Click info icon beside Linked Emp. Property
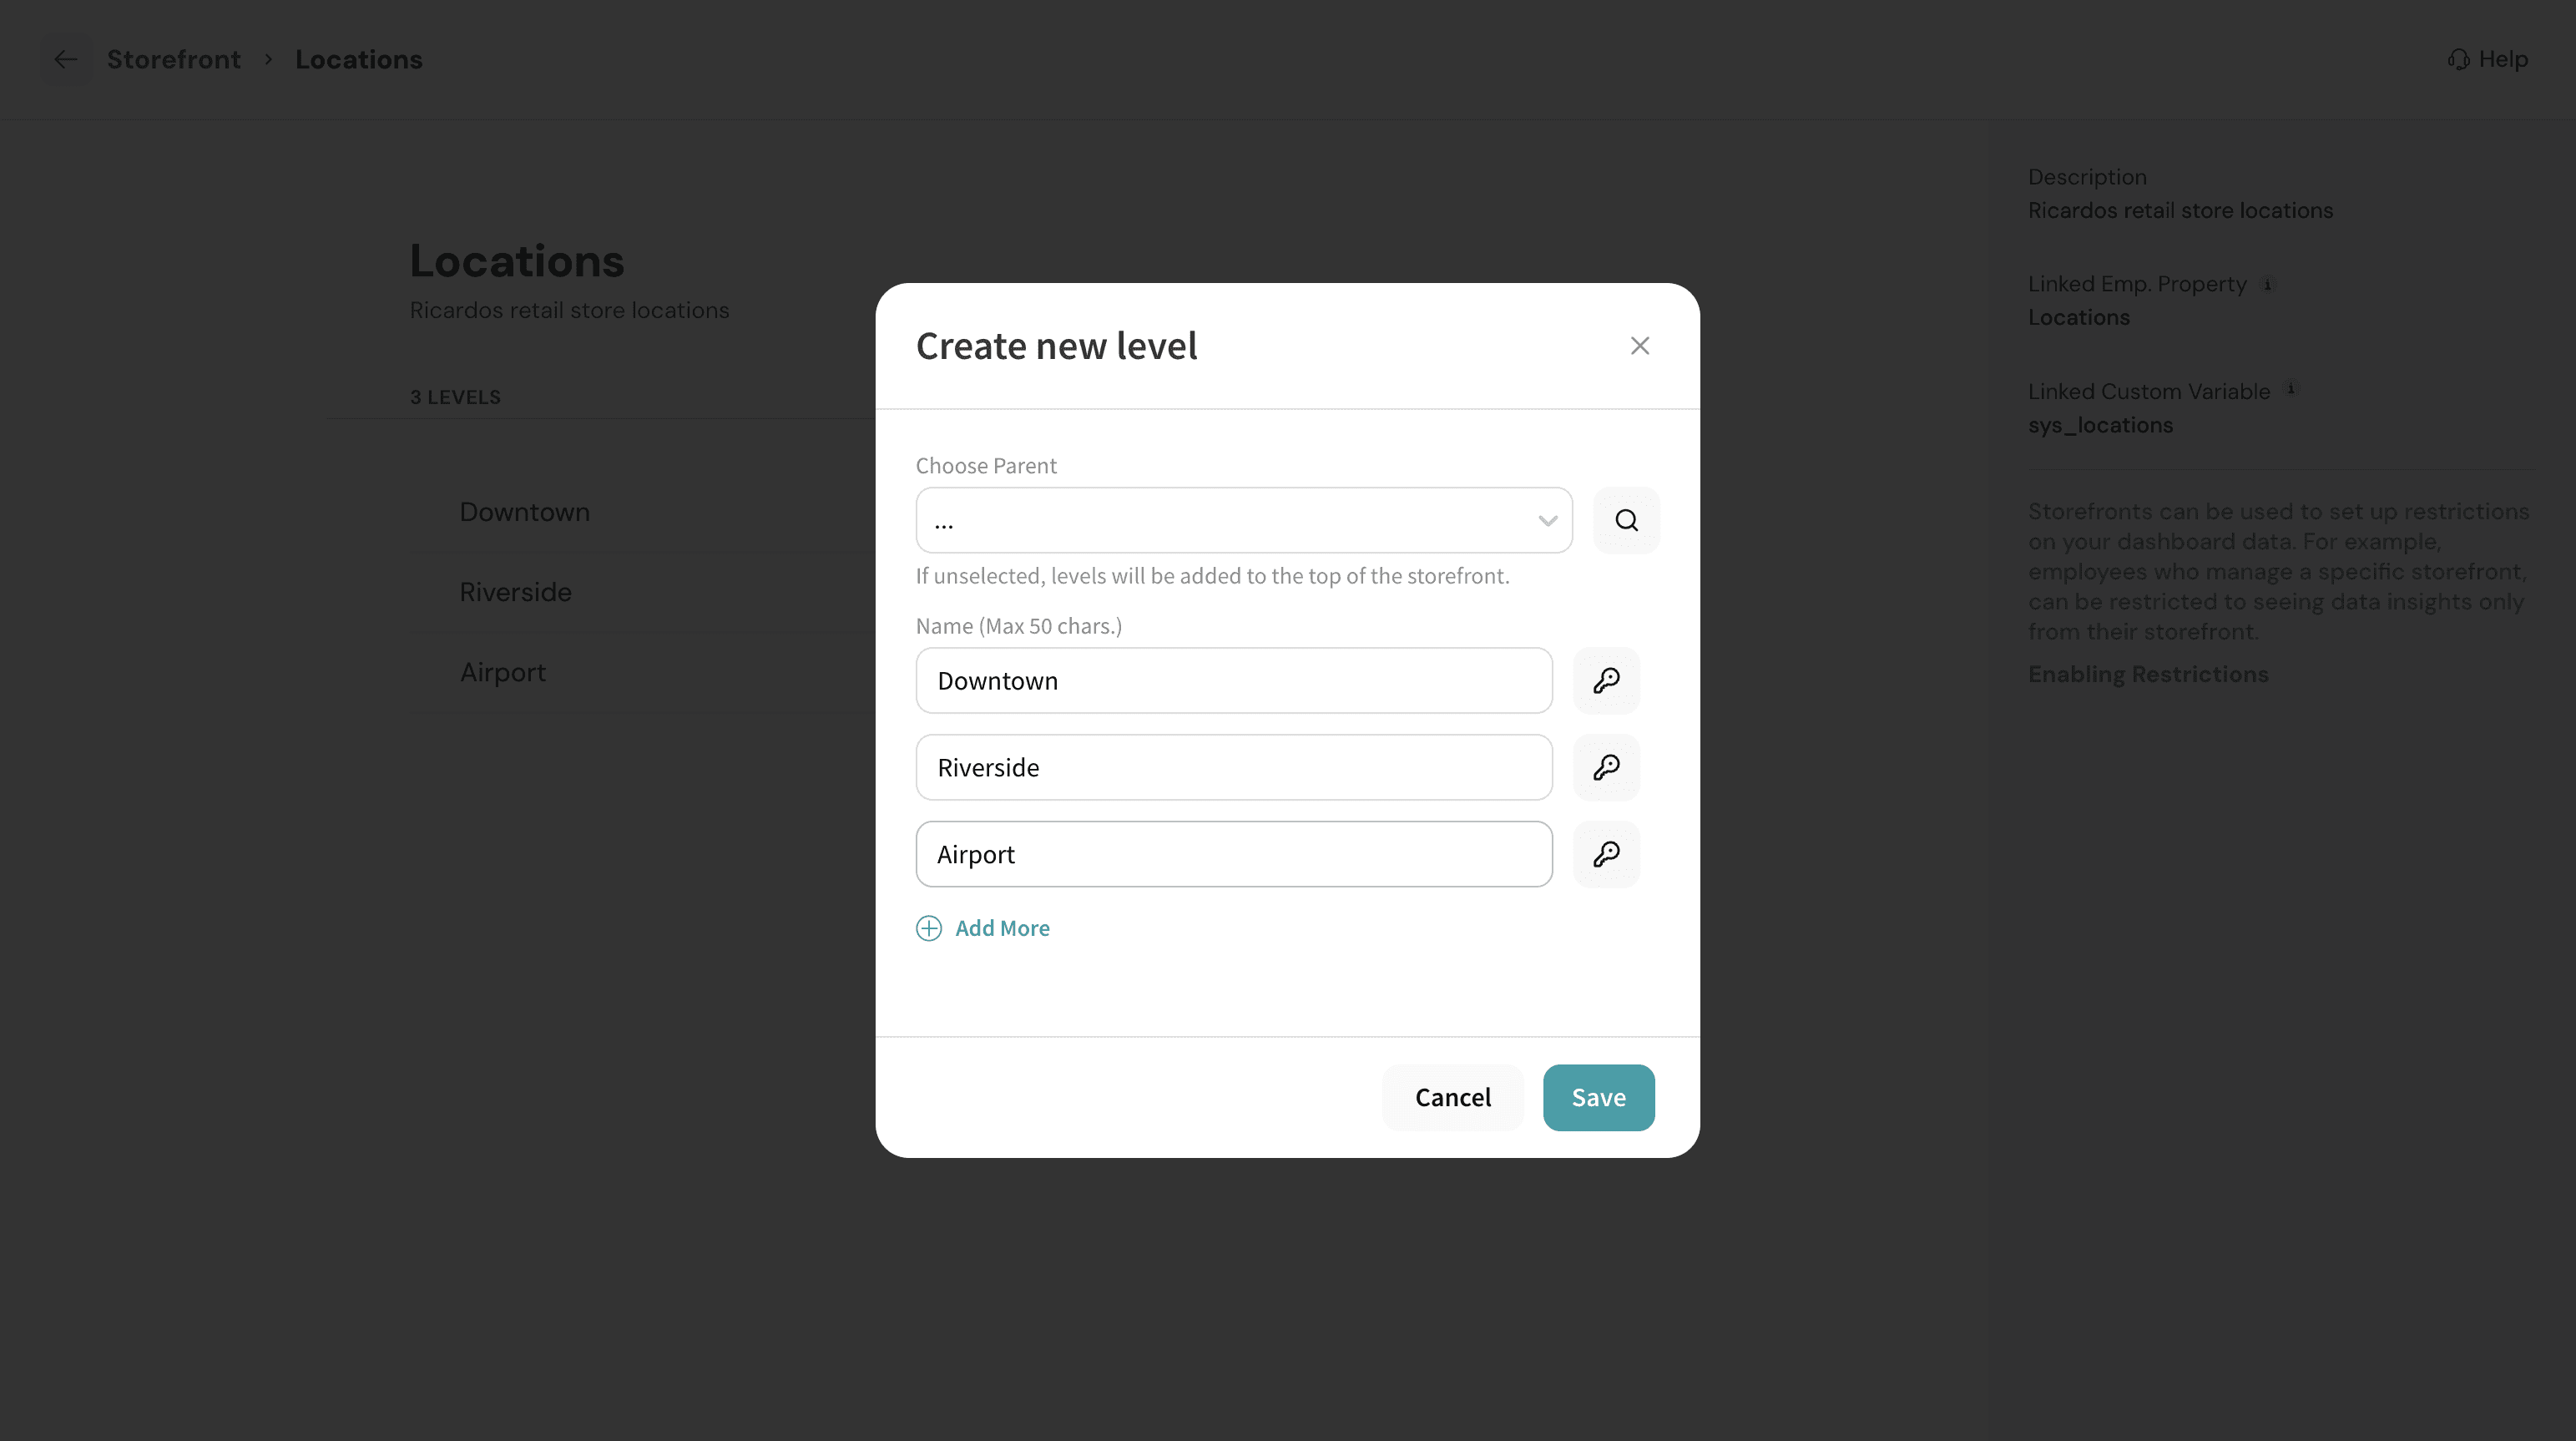The width and height of the screenshot is (2576, 1441). click(2268, 285)
